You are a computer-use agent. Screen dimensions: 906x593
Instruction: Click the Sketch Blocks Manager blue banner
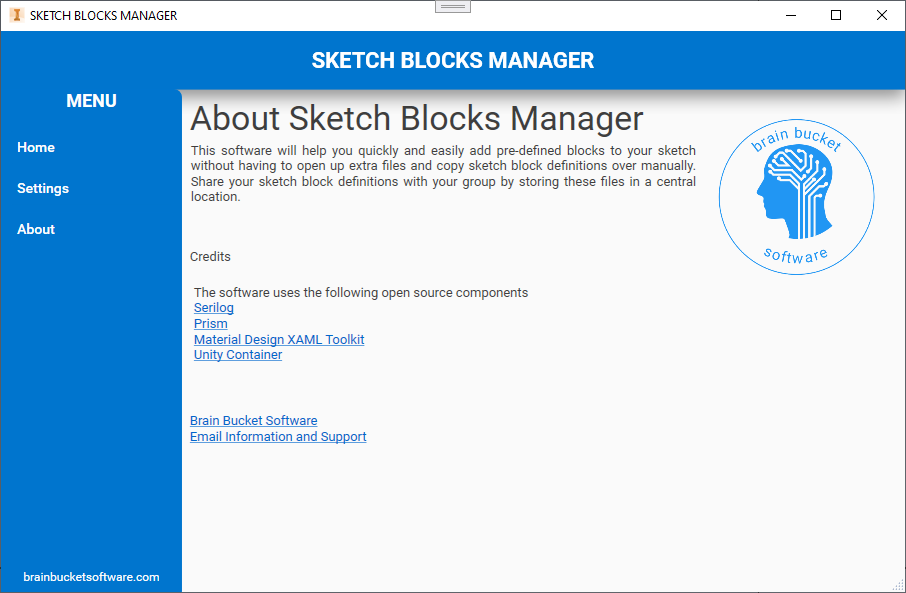(x=452, y=60)
